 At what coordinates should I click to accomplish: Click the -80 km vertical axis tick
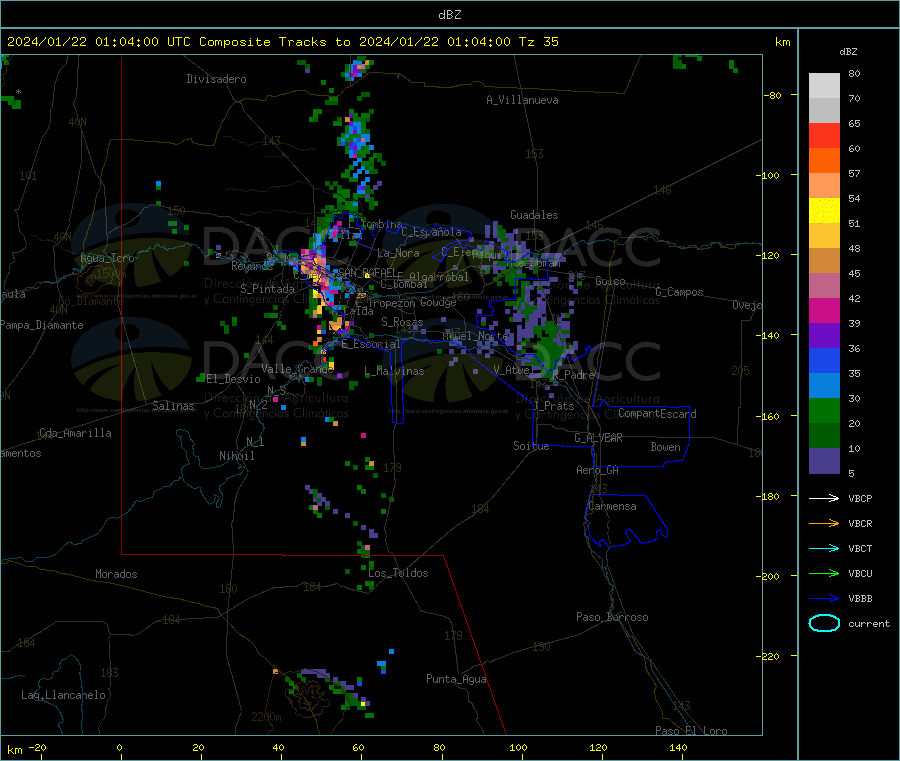point(773,95)
